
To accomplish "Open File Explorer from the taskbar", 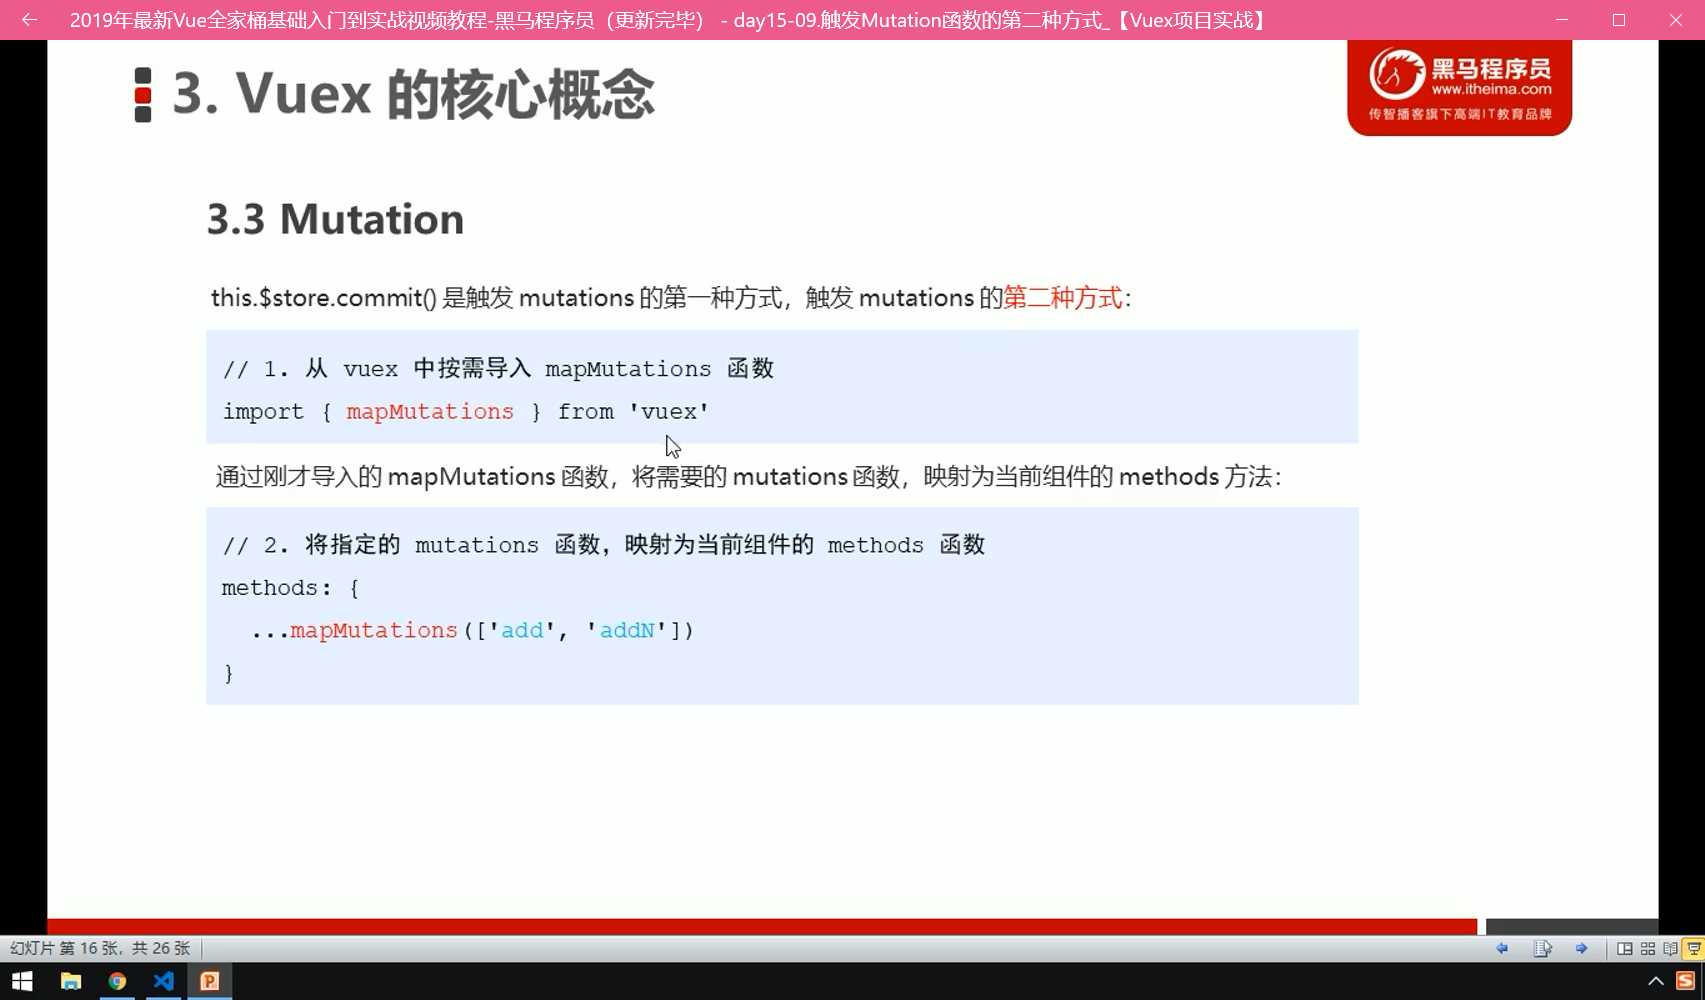I will [x=70, y=981].
